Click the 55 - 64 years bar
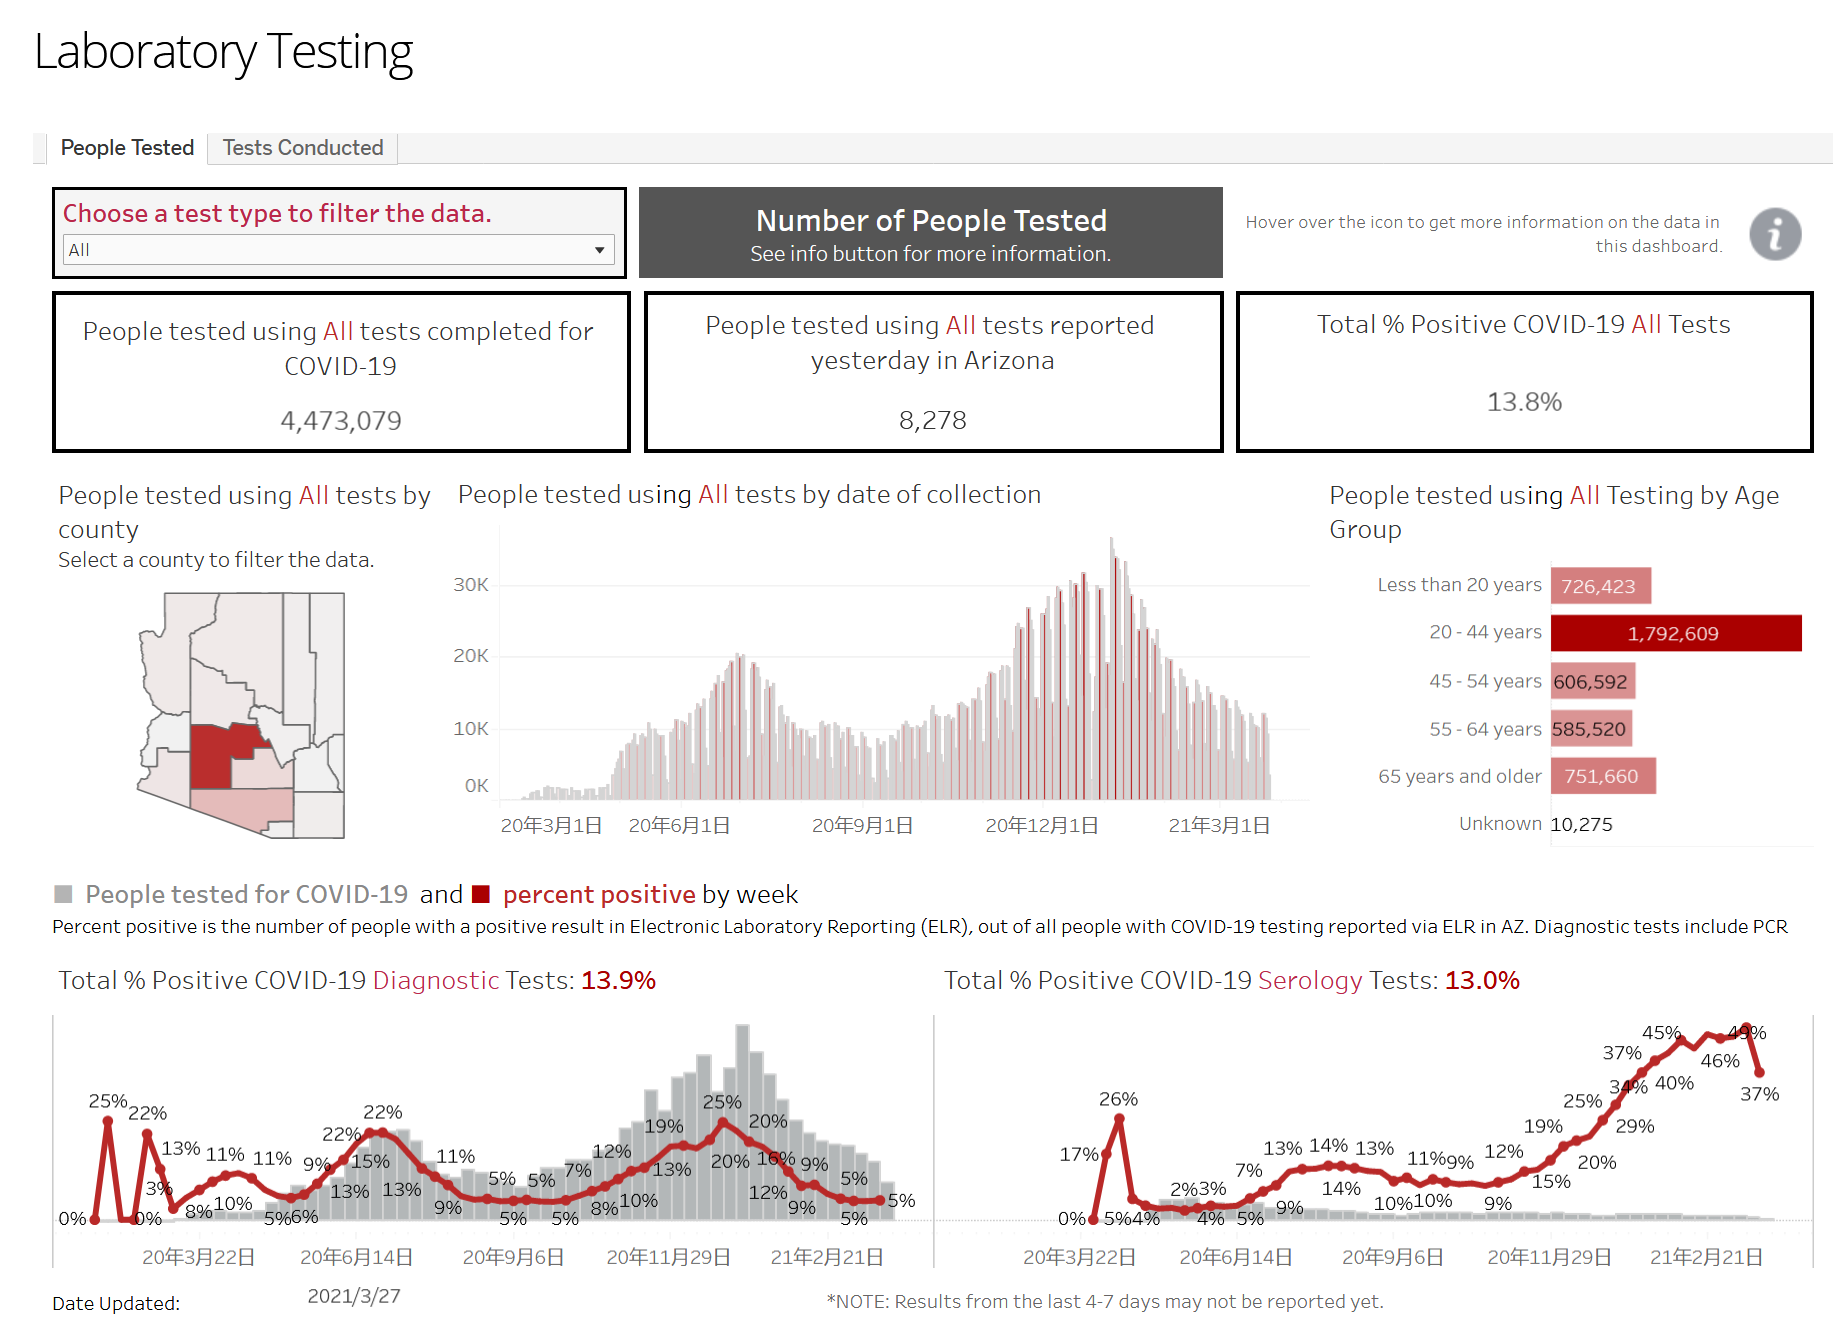 pyautogui.click(x=1590, y=729)
